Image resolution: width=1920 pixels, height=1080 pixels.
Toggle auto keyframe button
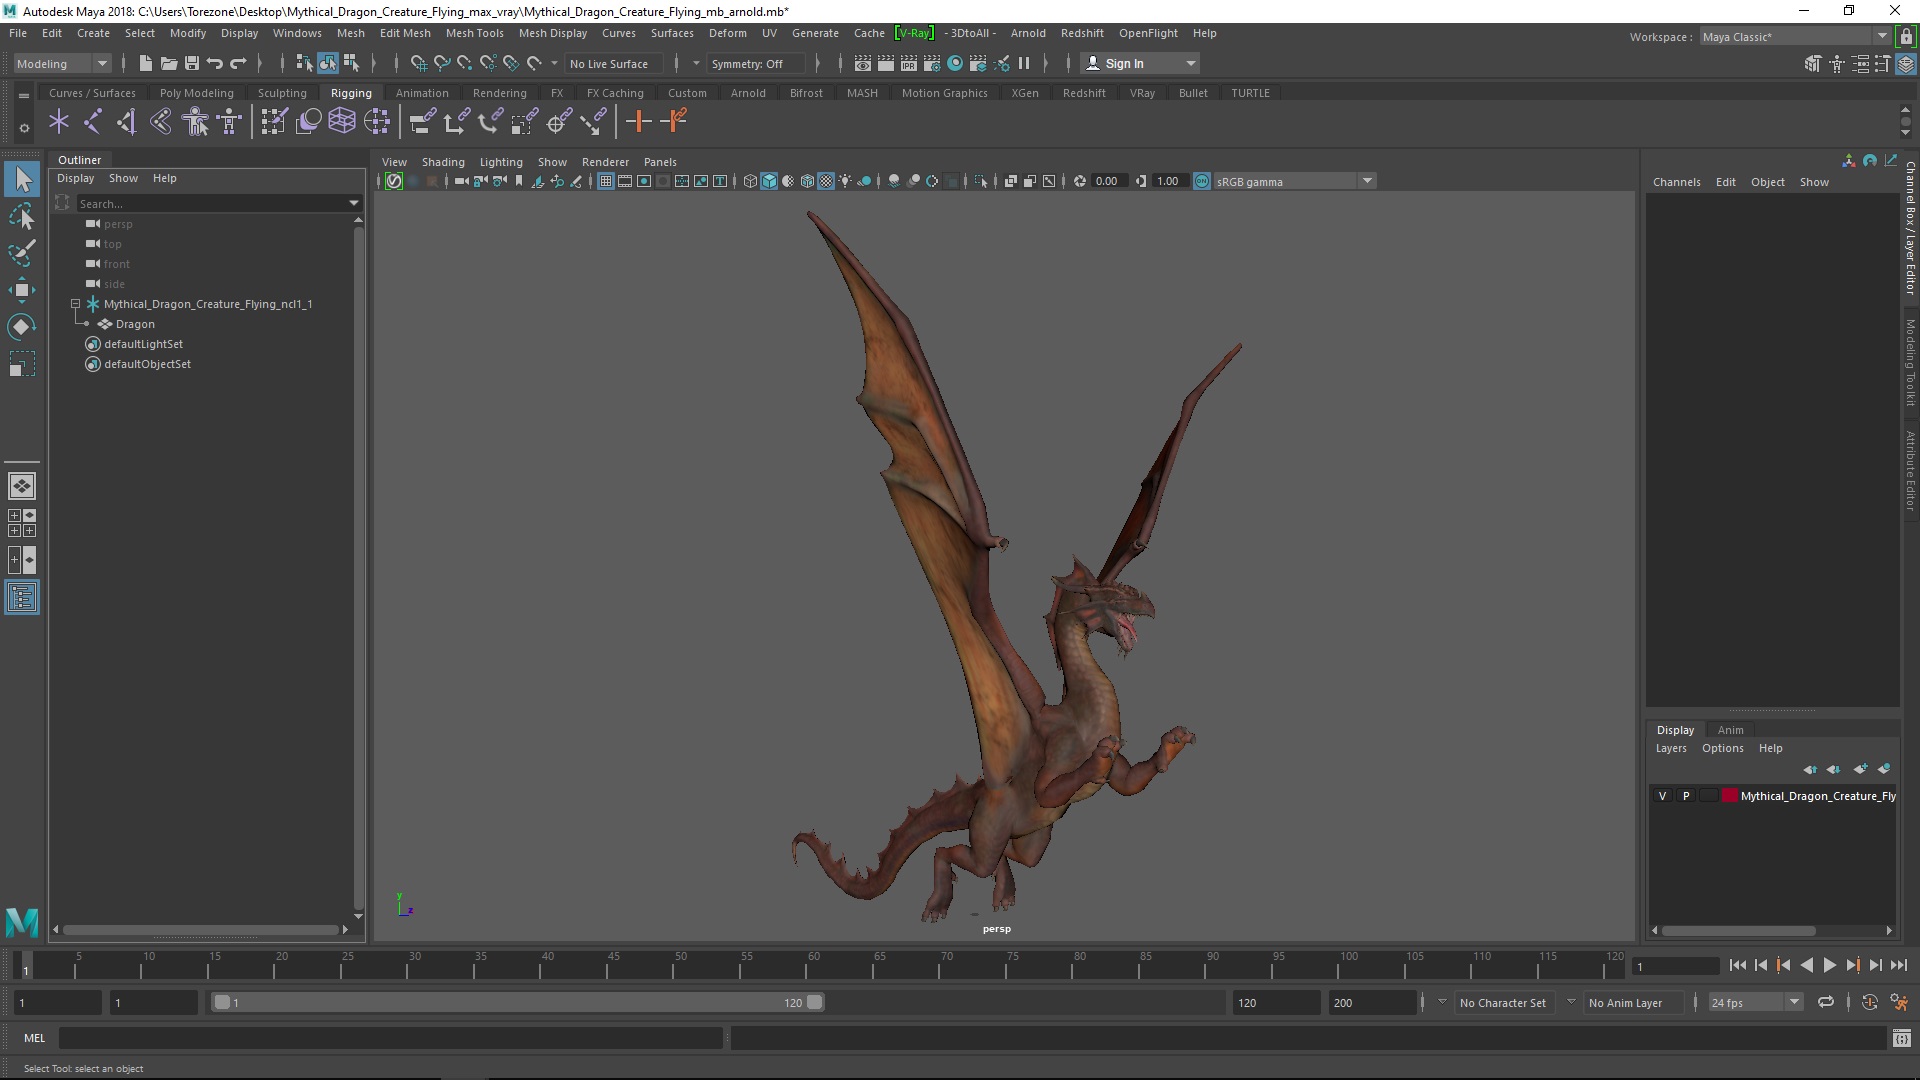1869,1002
